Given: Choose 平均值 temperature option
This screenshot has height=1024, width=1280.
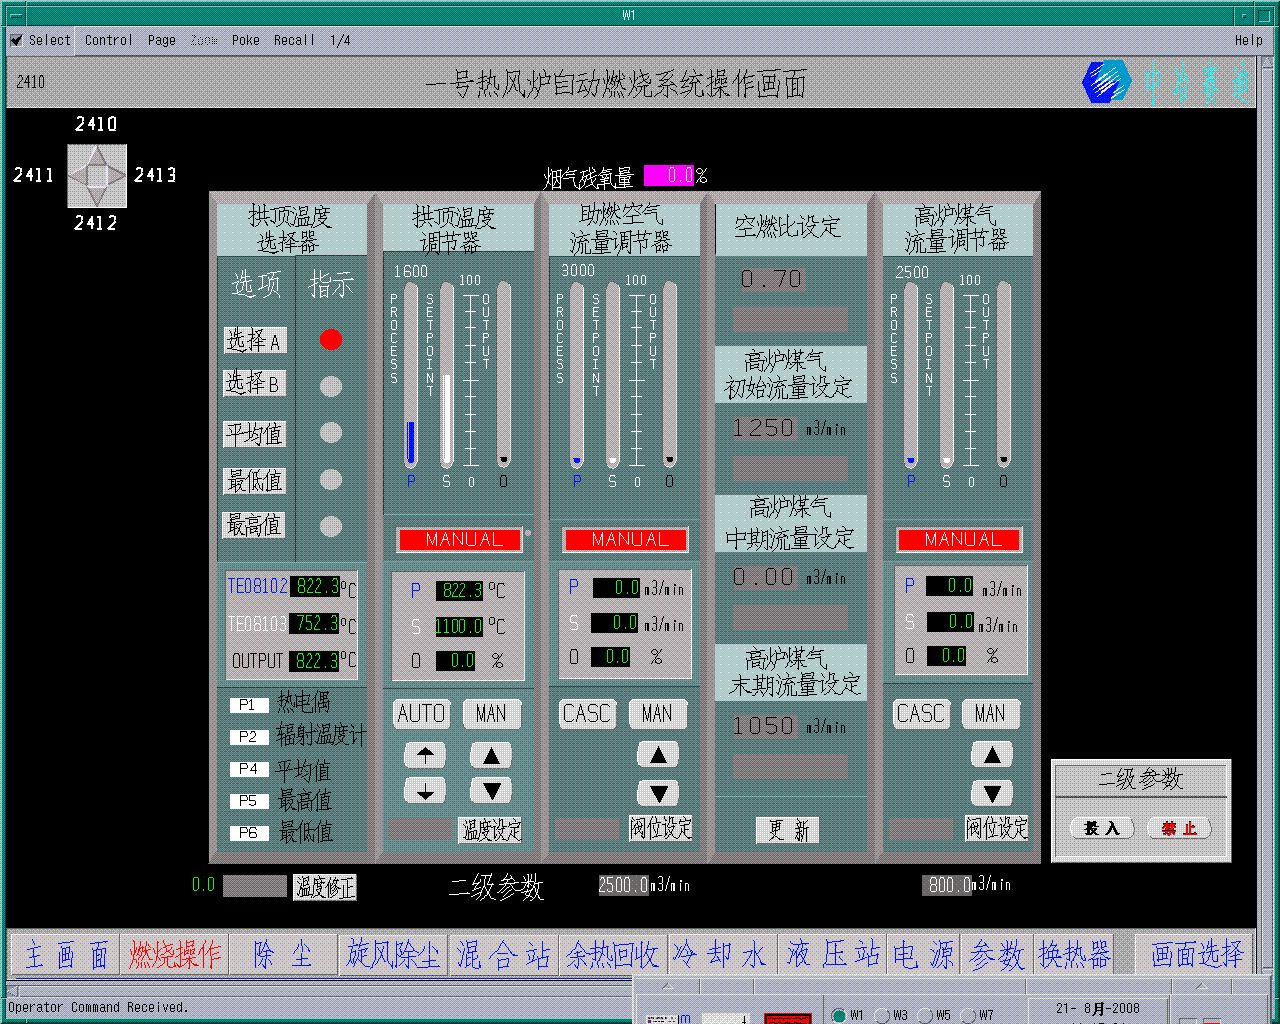Looking at the screenshot, I should tap(255, 434).
